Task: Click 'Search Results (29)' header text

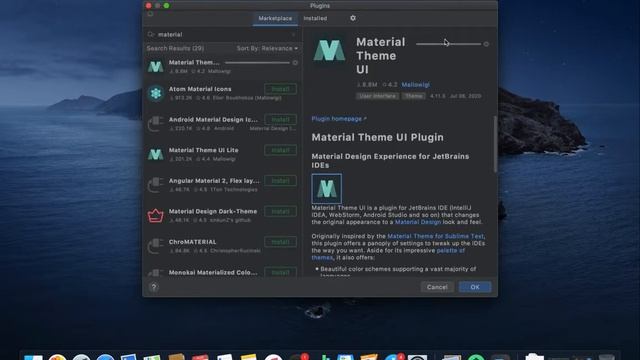Action: click(x=175, y=48)
